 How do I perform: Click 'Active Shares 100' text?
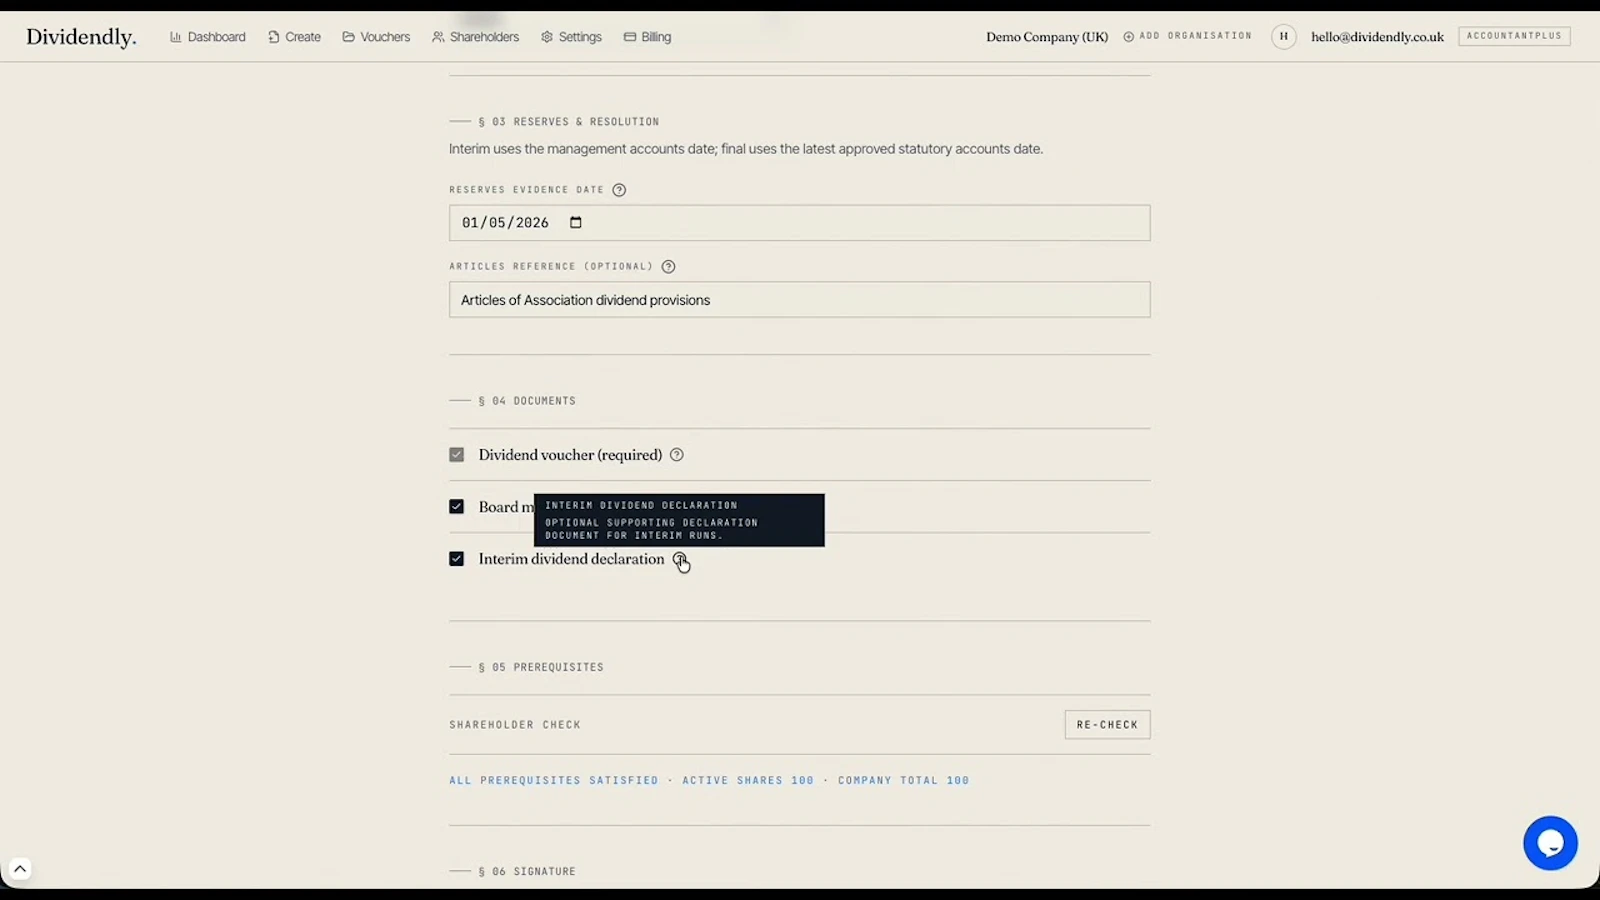pyautogui.click(x=748, y=780)
